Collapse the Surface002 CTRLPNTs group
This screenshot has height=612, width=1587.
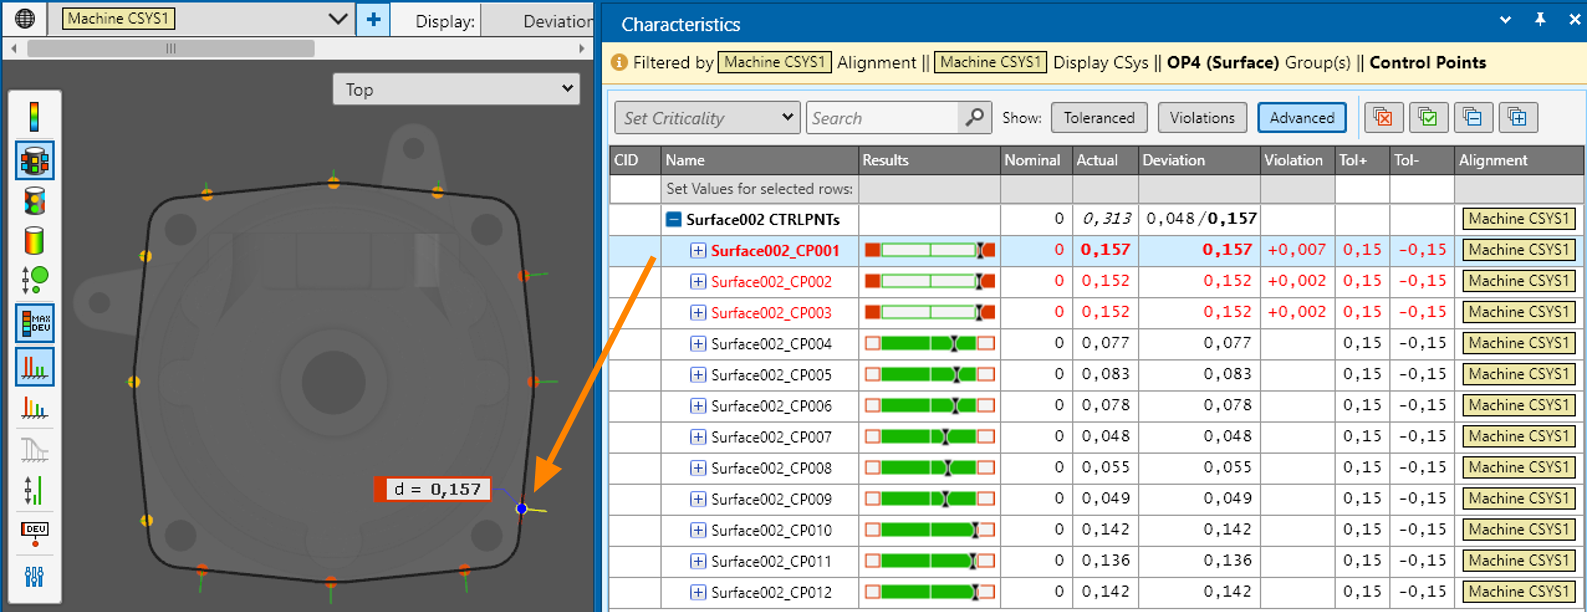pos(674,219)
